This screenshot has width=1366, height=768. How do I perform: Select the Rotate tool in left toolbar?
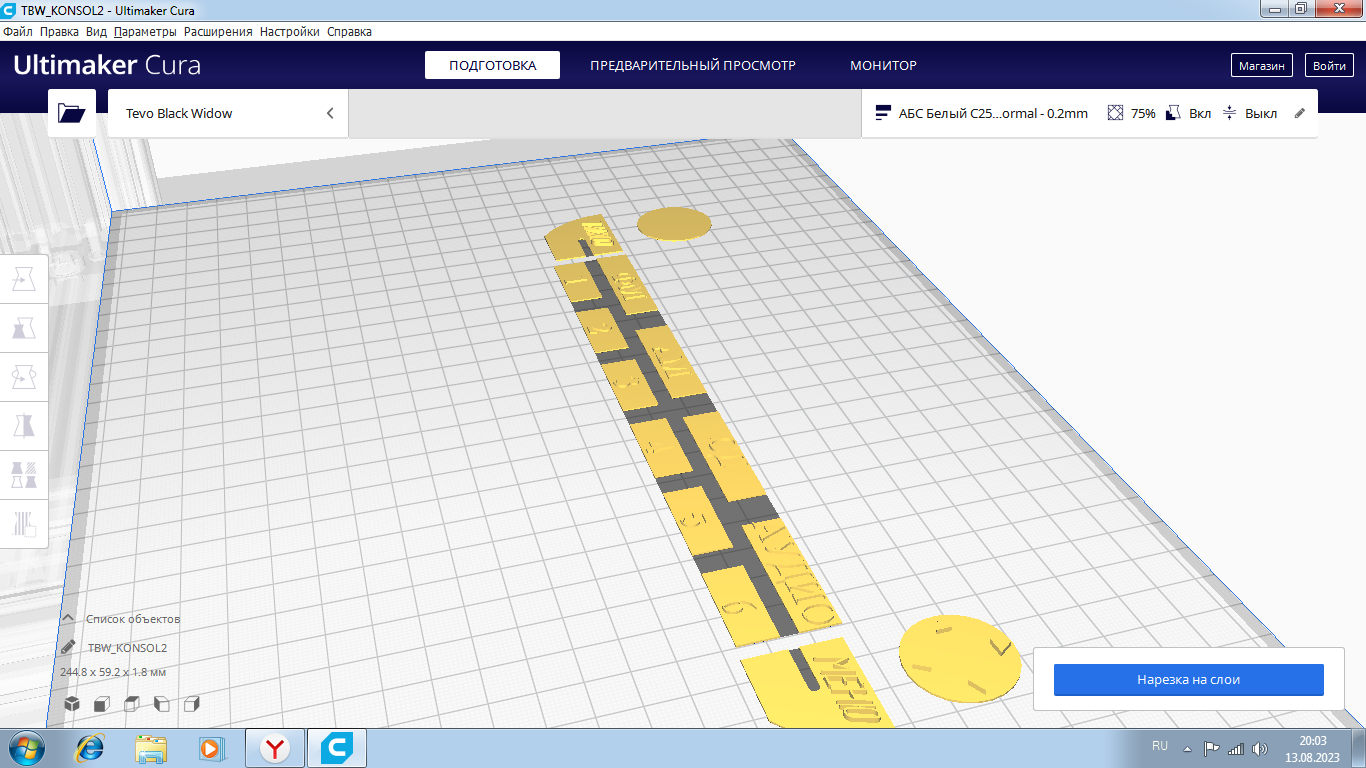point(23,377)
